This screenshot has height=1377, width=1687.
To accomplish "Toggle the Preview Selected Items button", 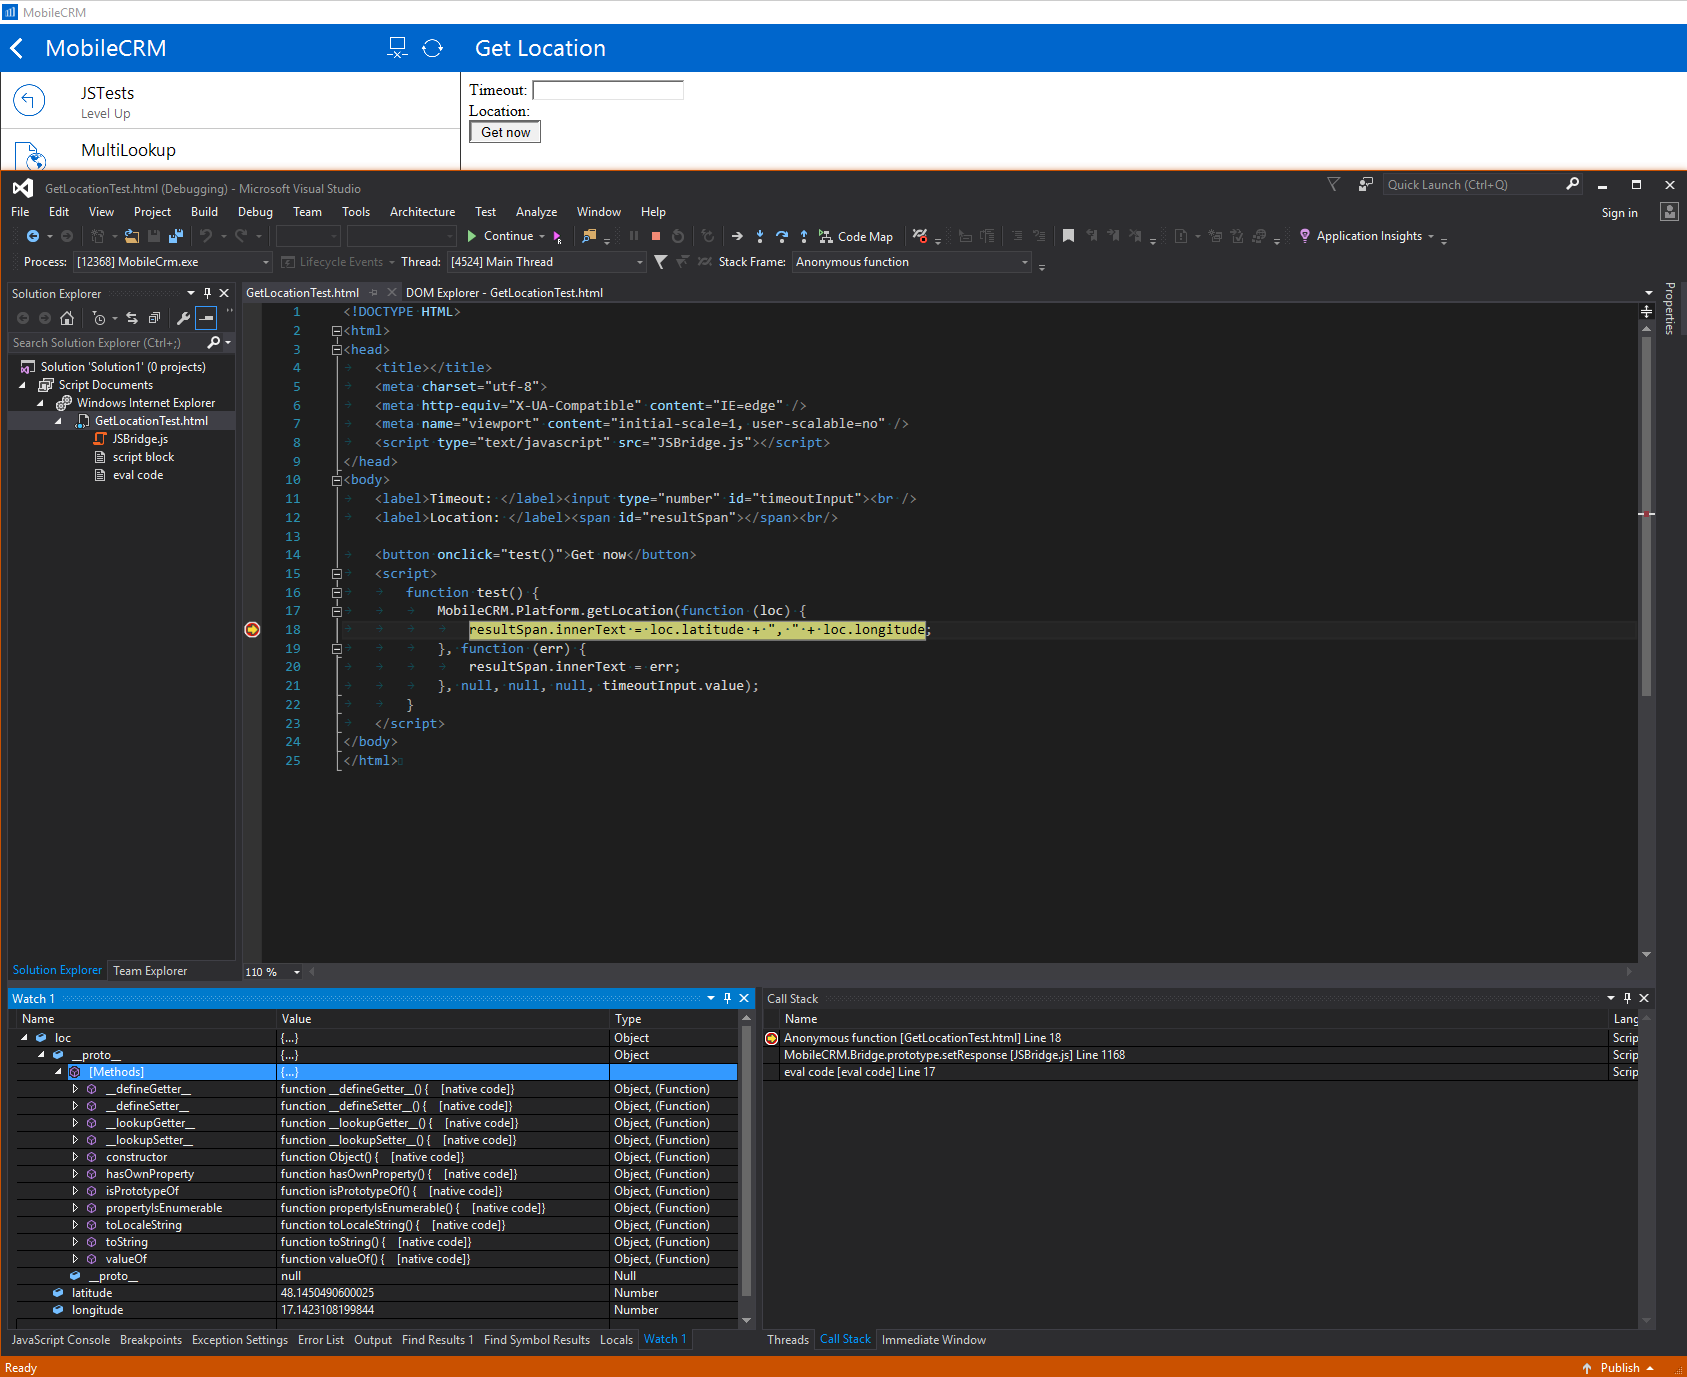I will [x=206, y=318].
